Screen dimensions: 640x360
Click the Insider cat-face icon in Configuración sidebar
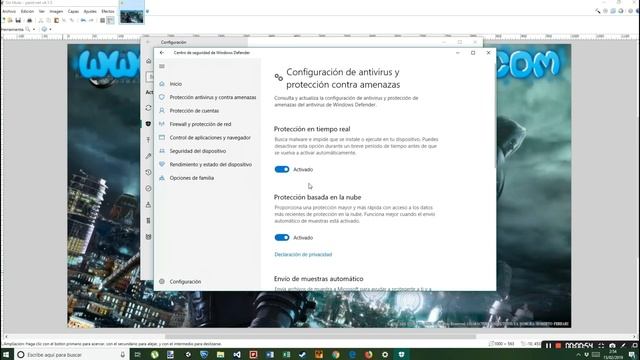point(149,237)
